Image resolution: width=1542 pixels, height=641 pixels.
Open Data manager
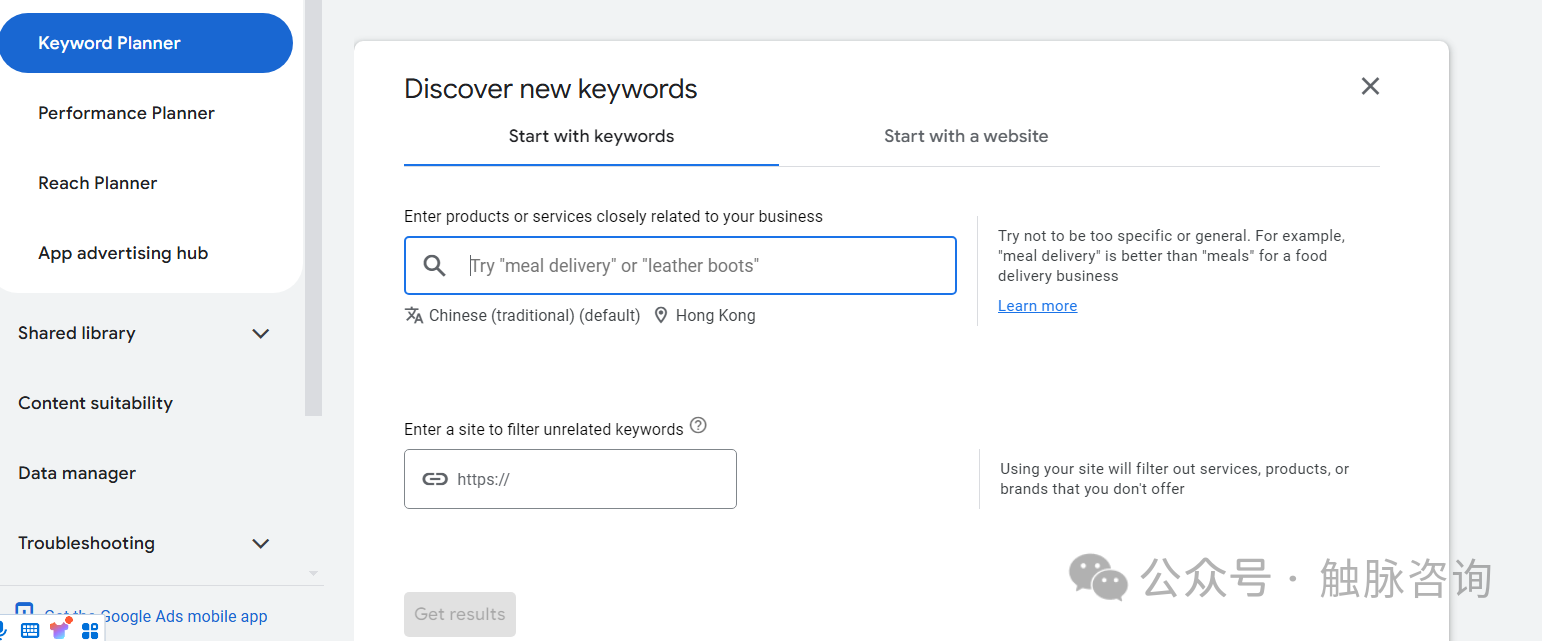click(x=77, y=473)
